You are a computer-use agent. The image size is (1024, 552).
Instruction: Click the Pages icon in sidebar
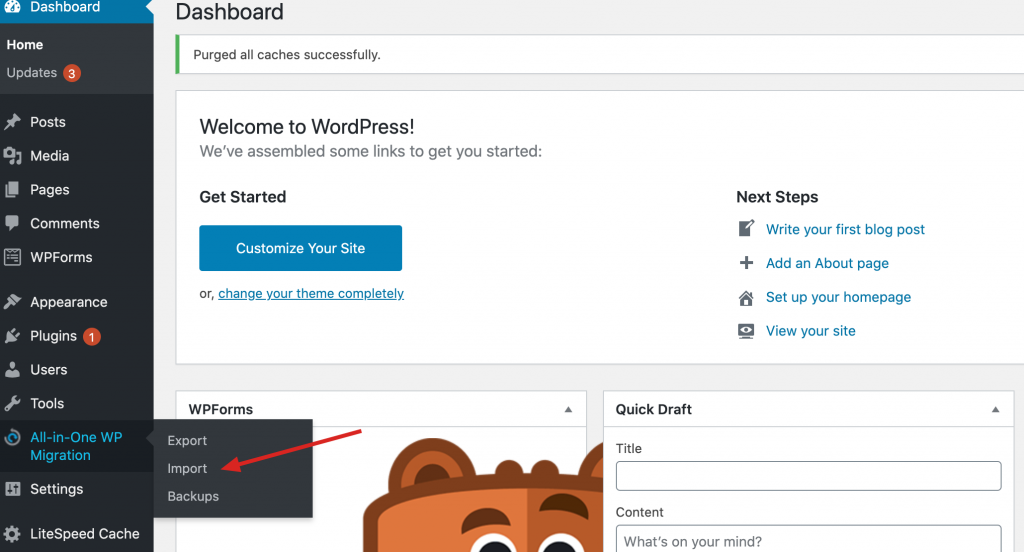pos(13,190)
